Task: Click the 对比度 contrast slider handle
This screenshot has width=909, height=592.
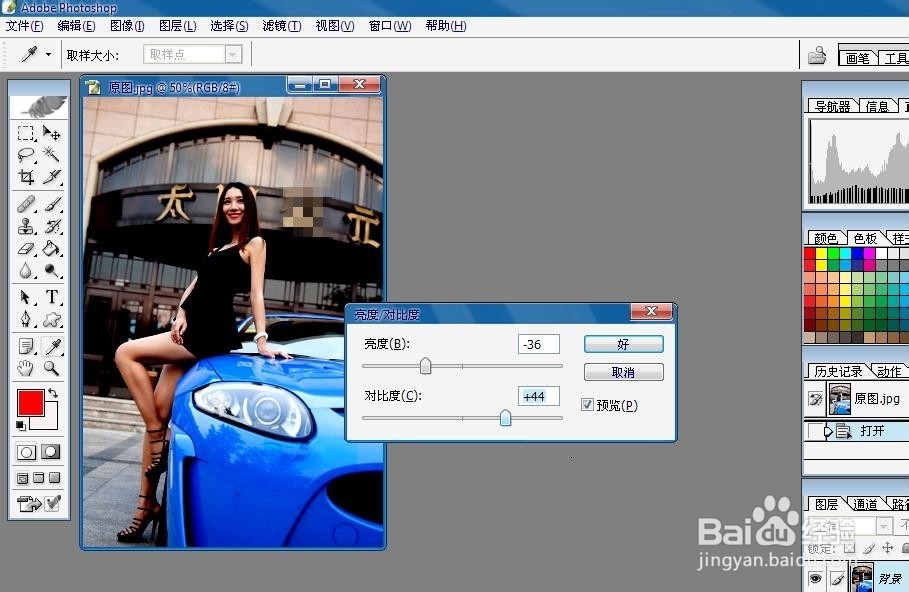Action: [504, 418]
